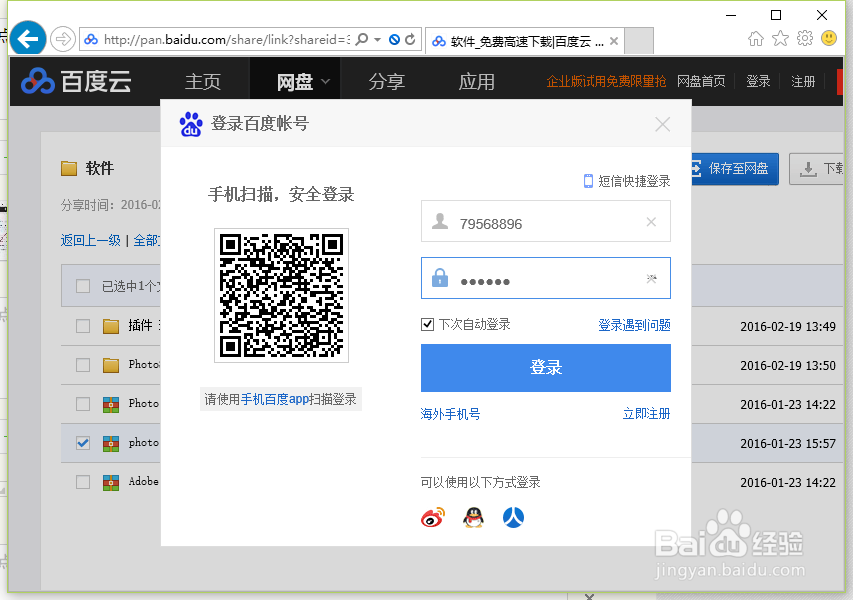The height and width of the screenshot is (600, 853).
Task: Click the username field containing 79568896
Action: click(x=546, y=221)
